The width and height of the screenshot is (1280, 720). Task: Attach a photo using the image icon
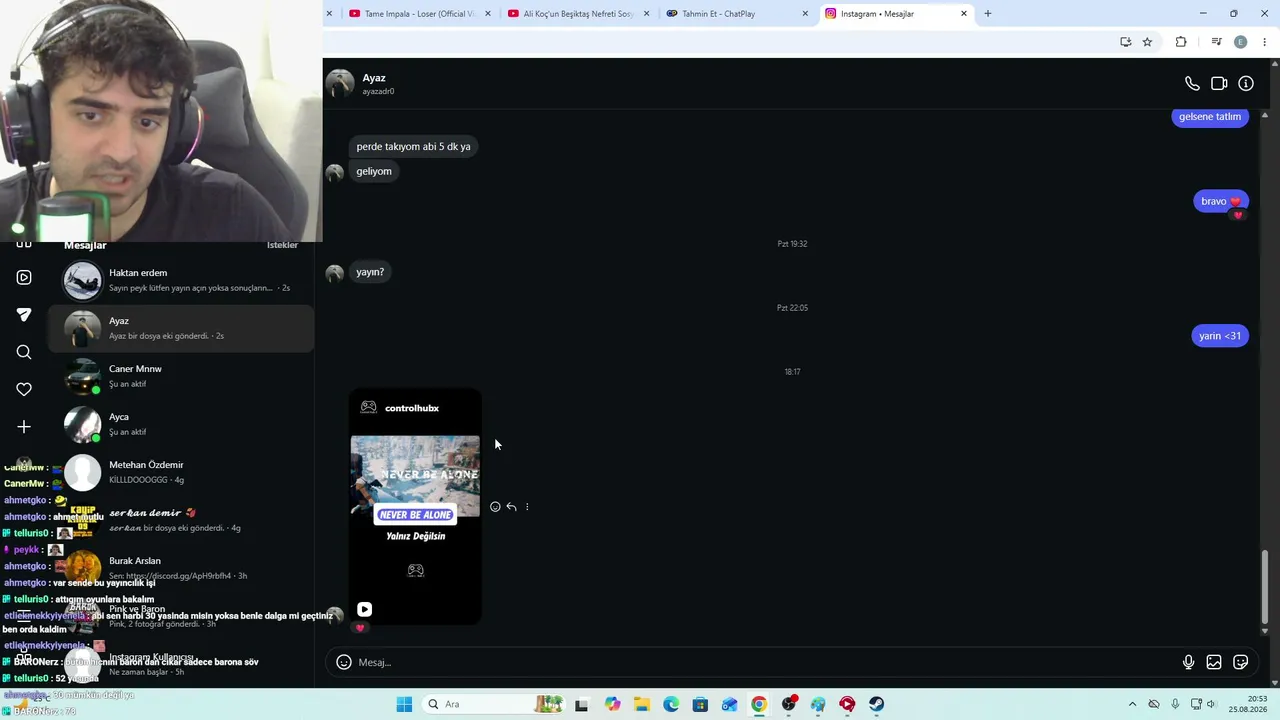[x=1214, y=662]
